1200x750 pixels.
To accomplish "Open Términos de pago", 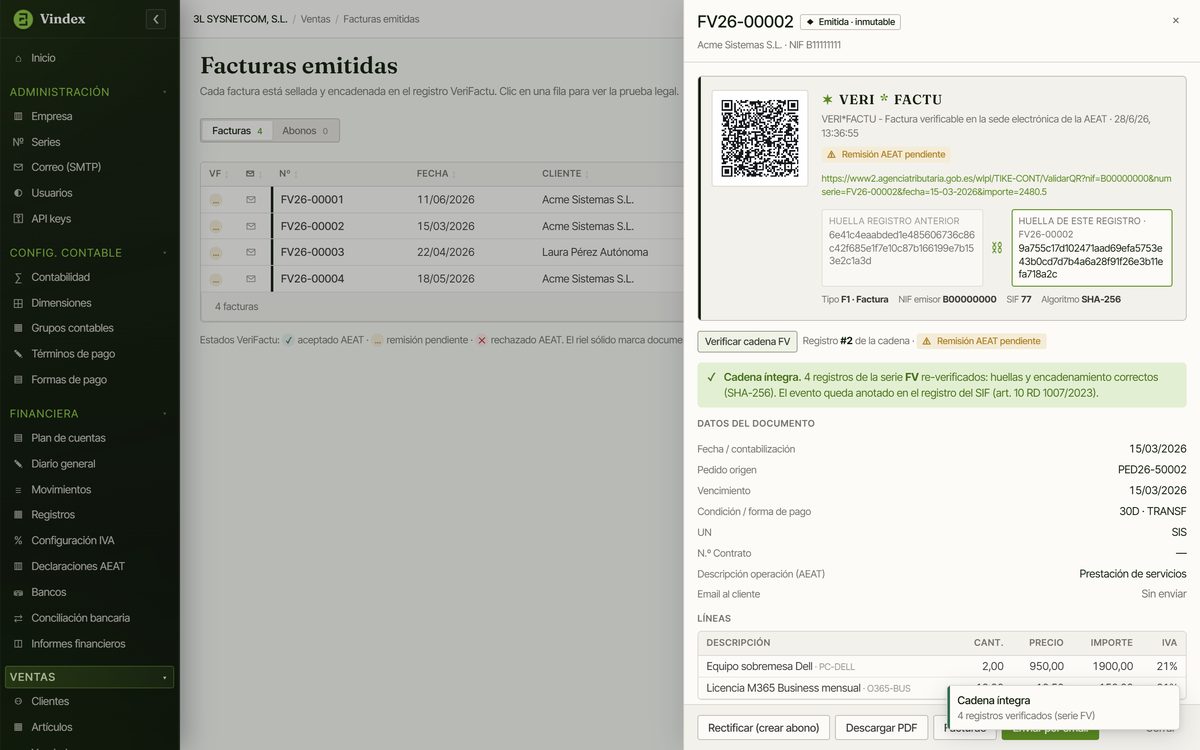I will pos(73,354).
